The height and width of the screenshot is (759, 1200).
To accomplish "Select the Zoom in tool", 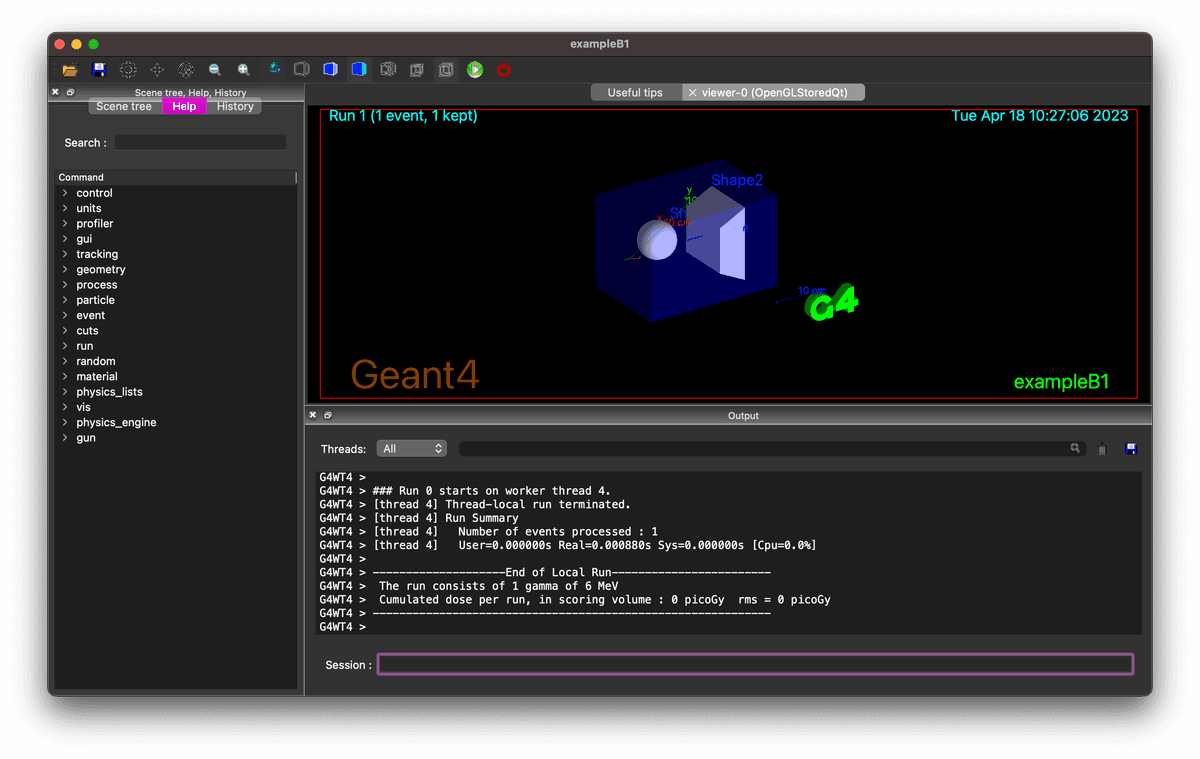I will [244, 70].
